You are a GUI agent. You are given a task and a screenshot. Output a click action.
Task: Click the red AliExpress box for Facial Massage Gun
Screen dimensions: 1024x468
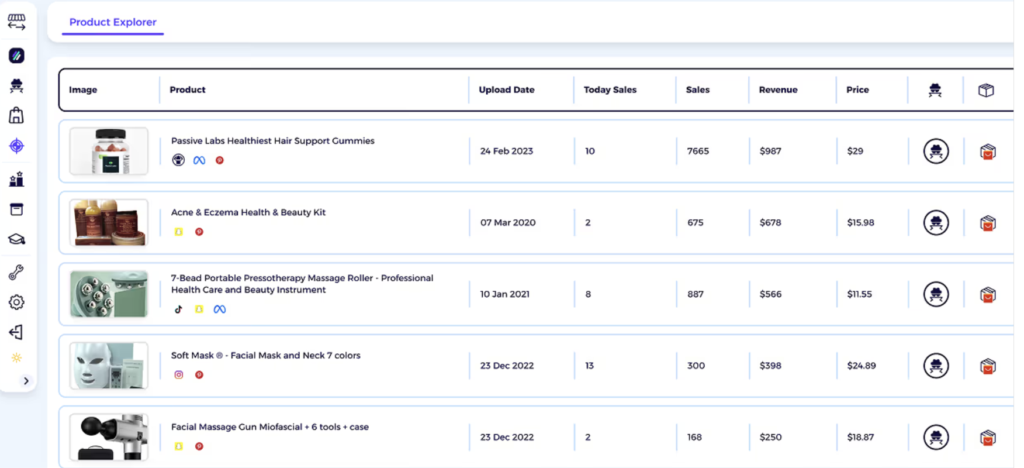988,437
